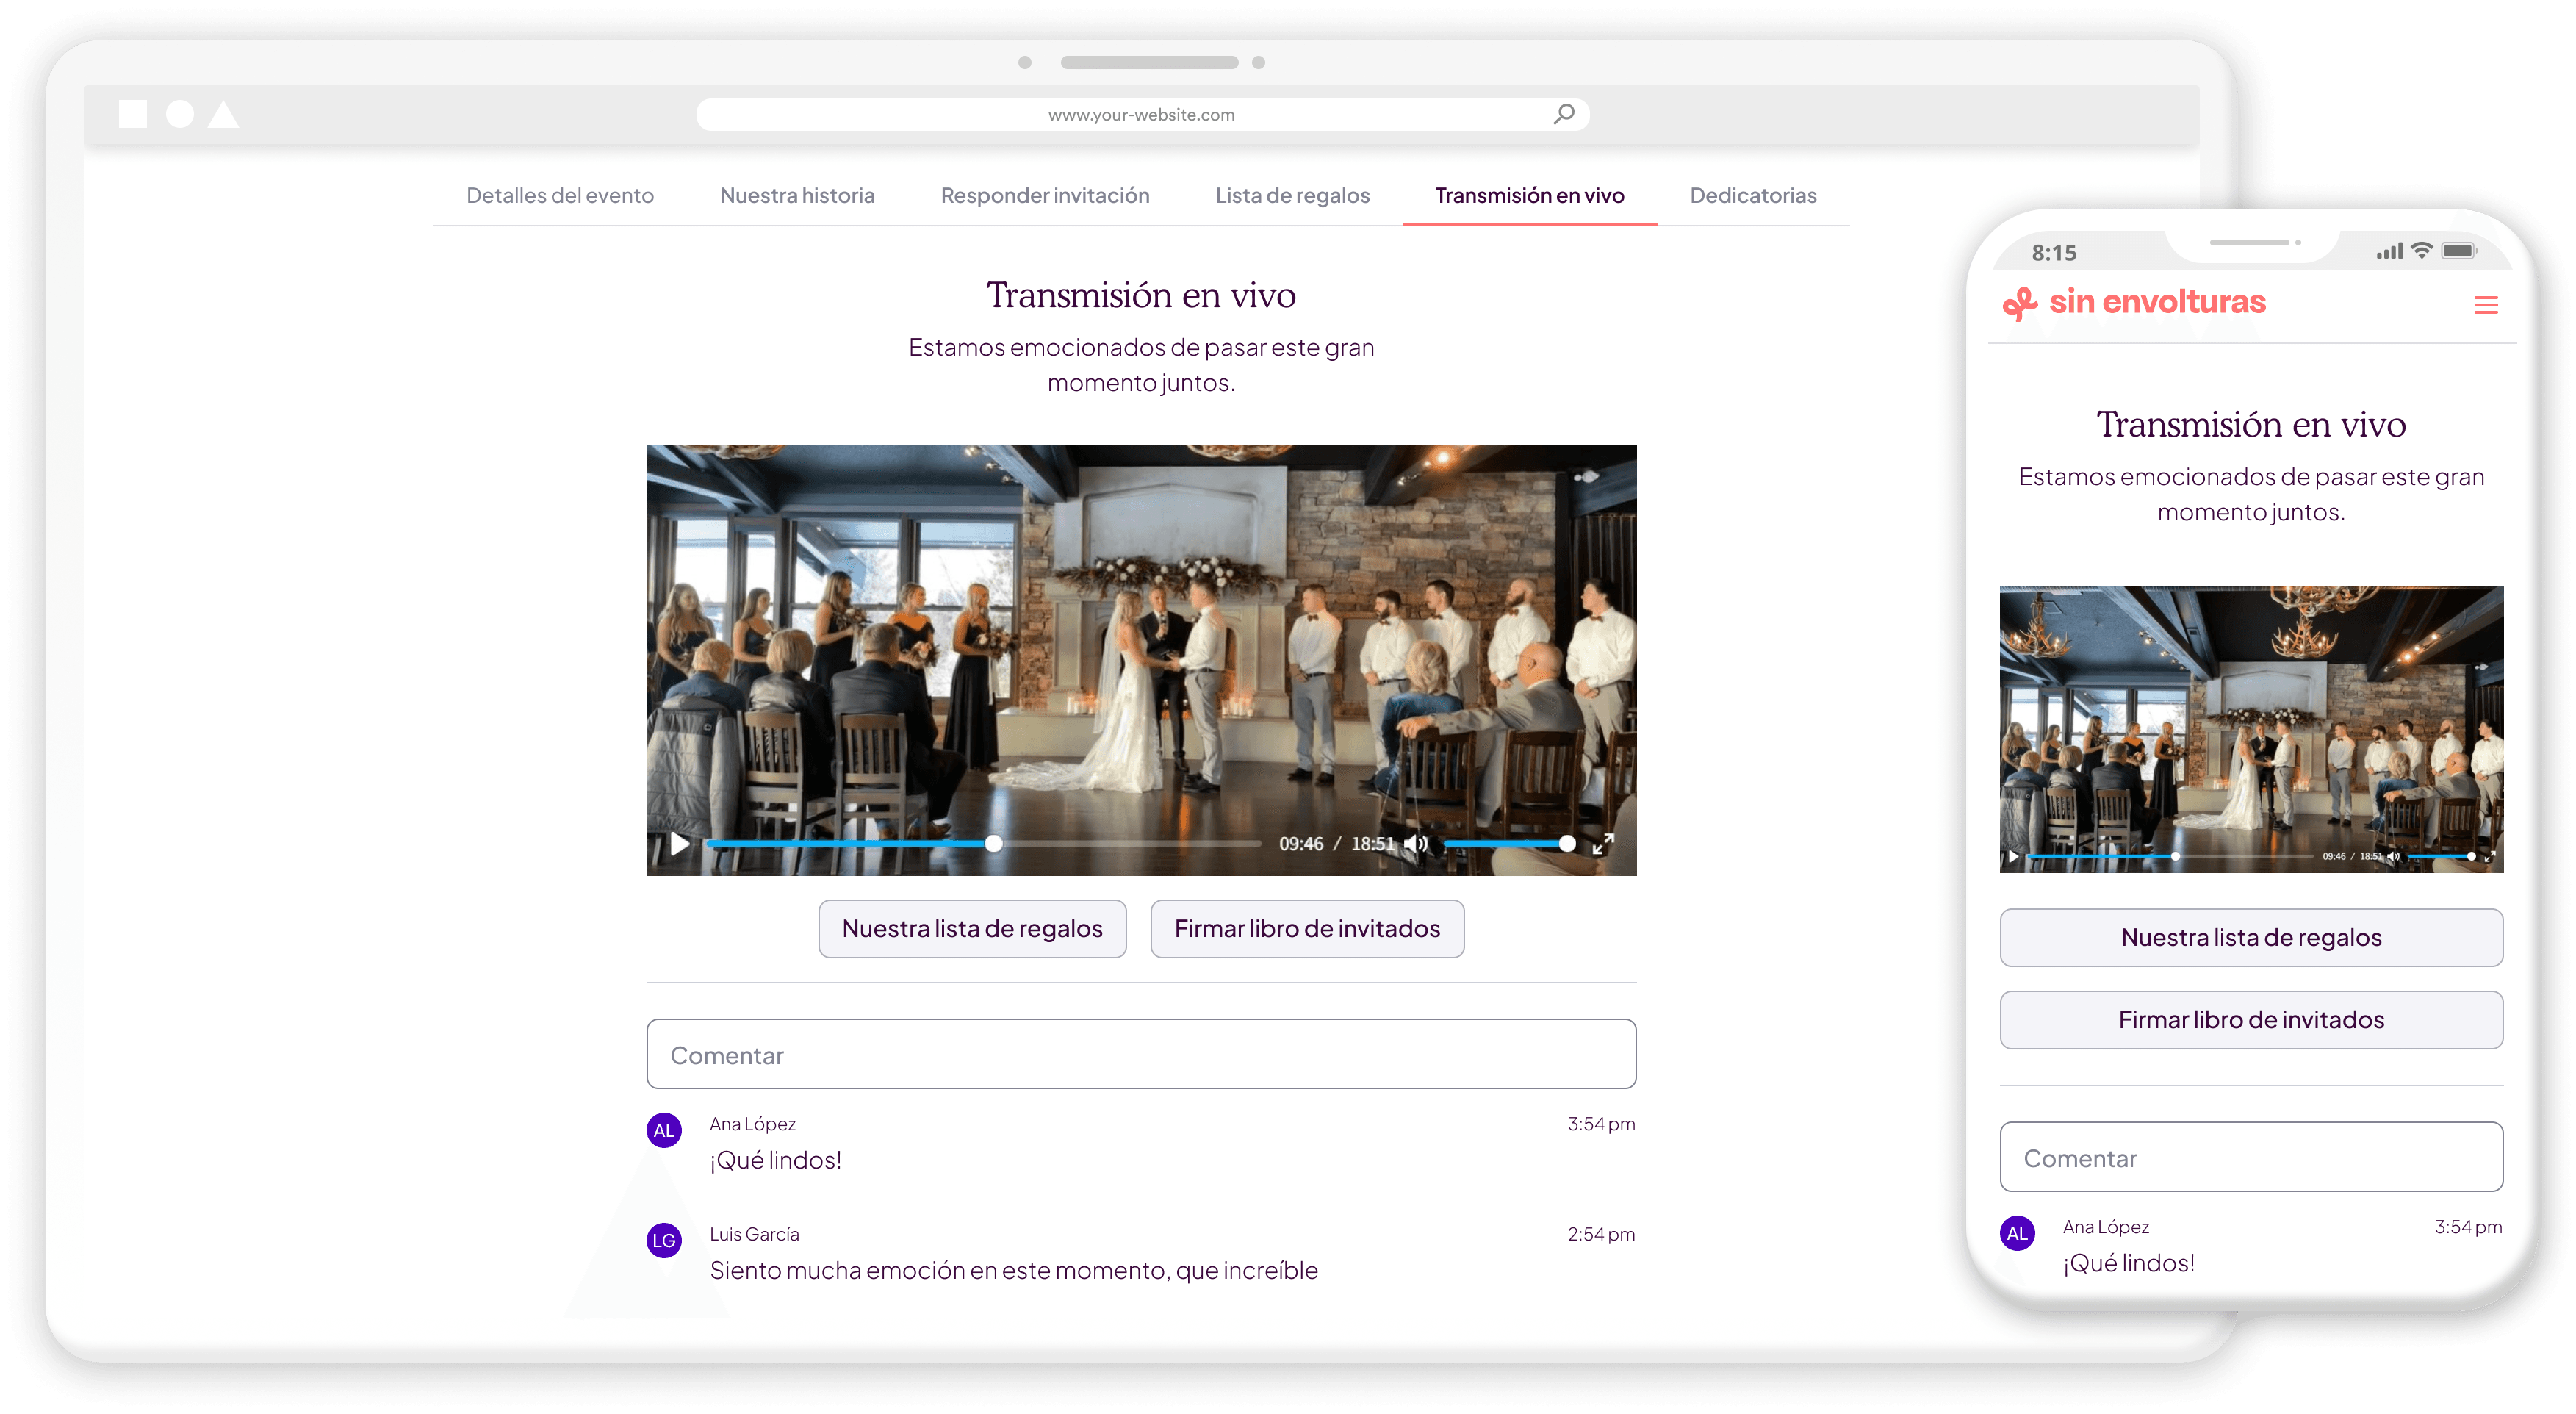
Task: Mute the desktop video volume icon
Action: (1416, 843)
